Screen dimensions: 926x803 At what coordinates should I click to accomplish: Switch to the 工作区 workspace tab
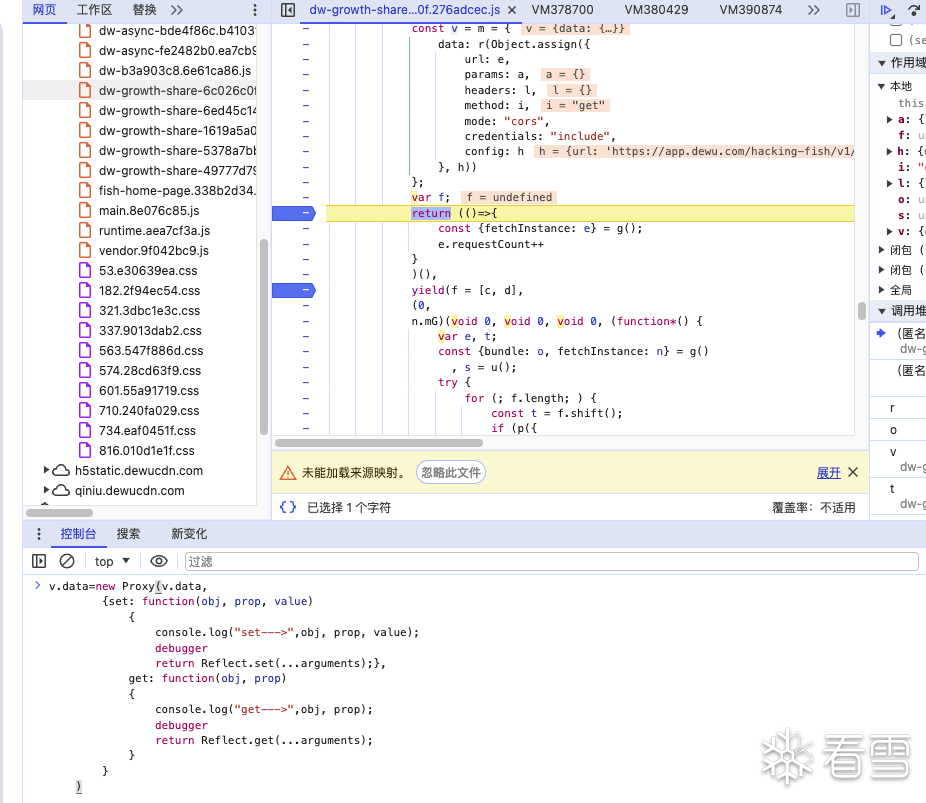pyautogui.click(x=94, y=10)
